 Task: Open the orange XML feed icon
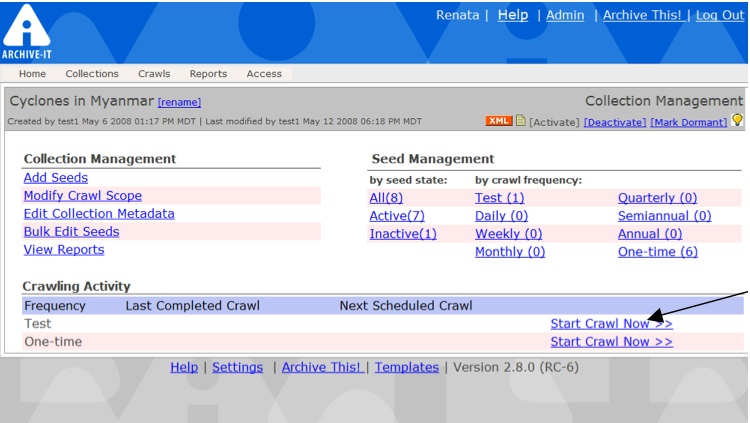498,121
